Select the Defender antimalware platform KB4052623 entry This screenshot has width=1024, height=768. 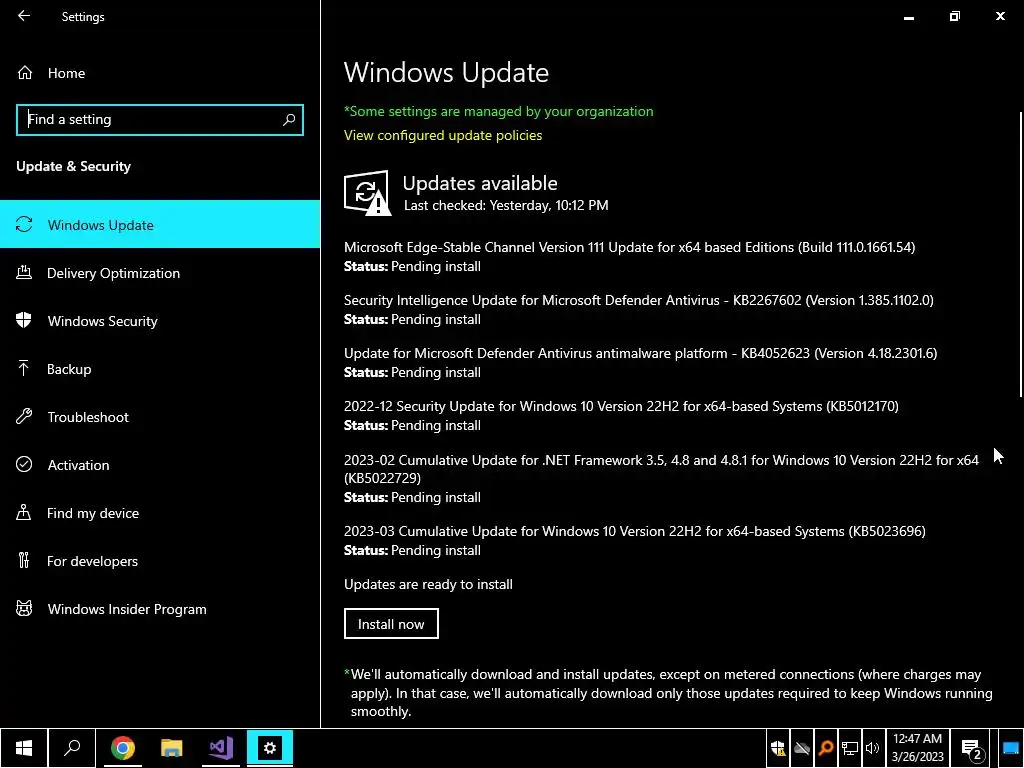pyautogui.click(x=641, y=362)
